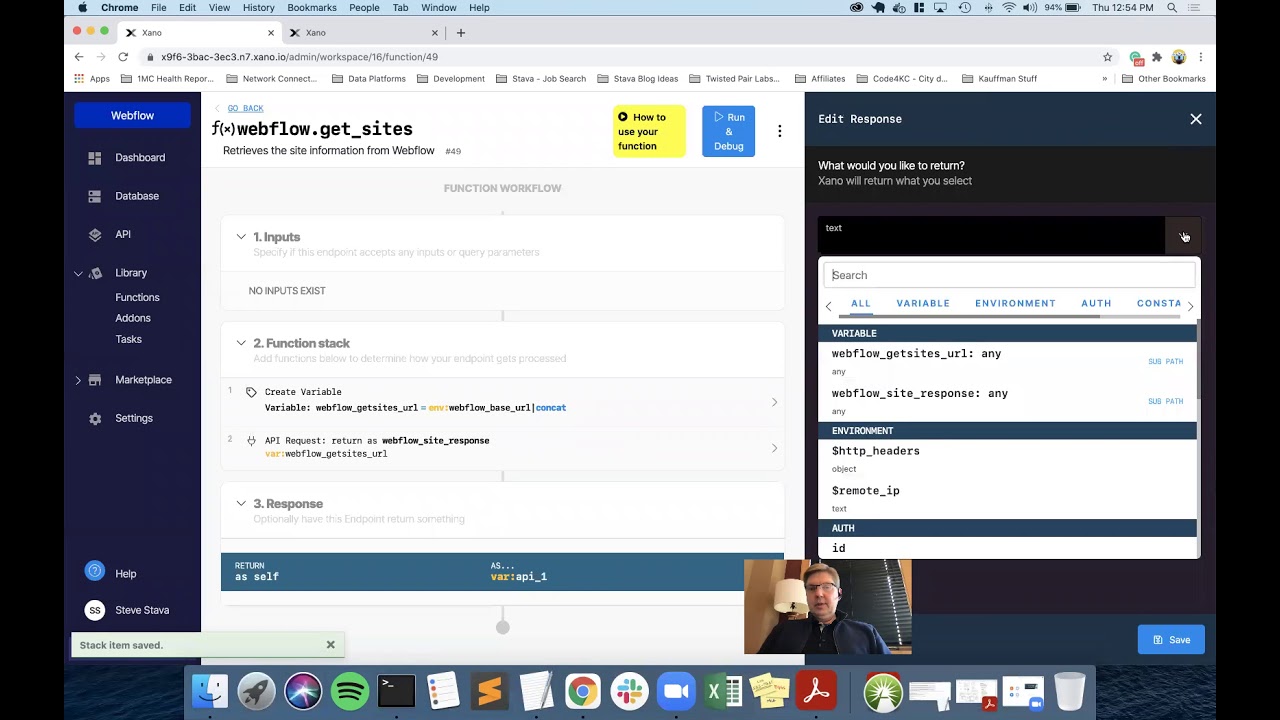The height and width of the screenshot is (720, 1280).
Task: Click the Help question mark icon
Action: (x=95, y=571)
